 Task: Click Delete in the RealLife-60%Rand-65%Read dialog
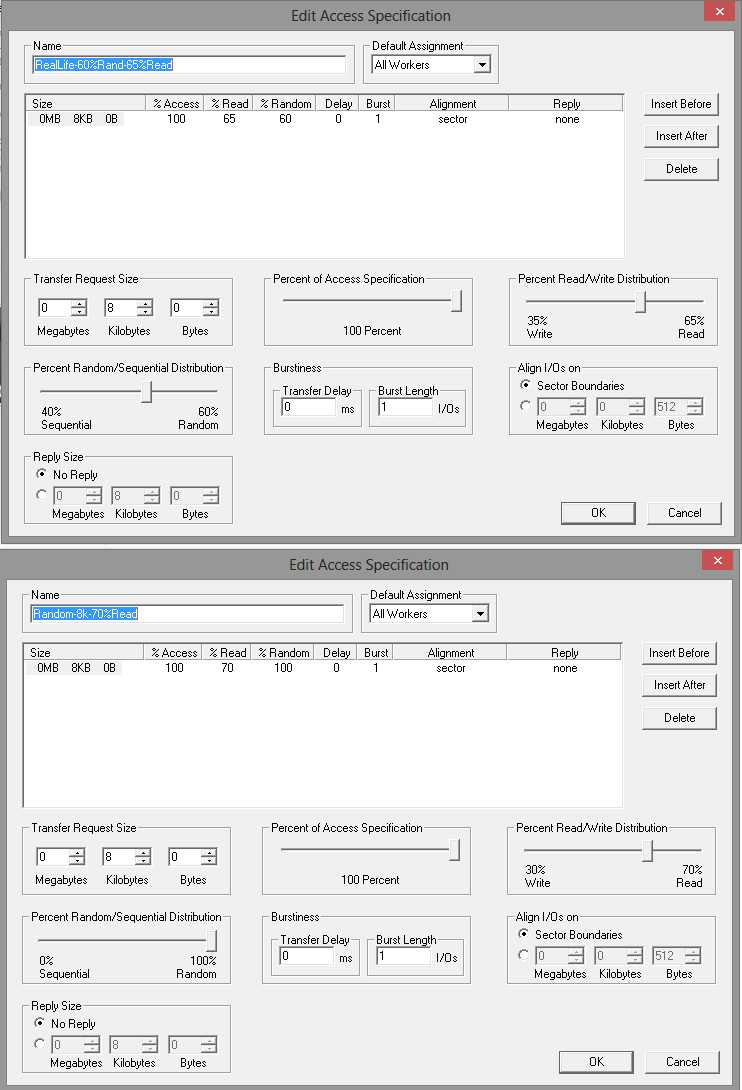click(x=681, y=169)
